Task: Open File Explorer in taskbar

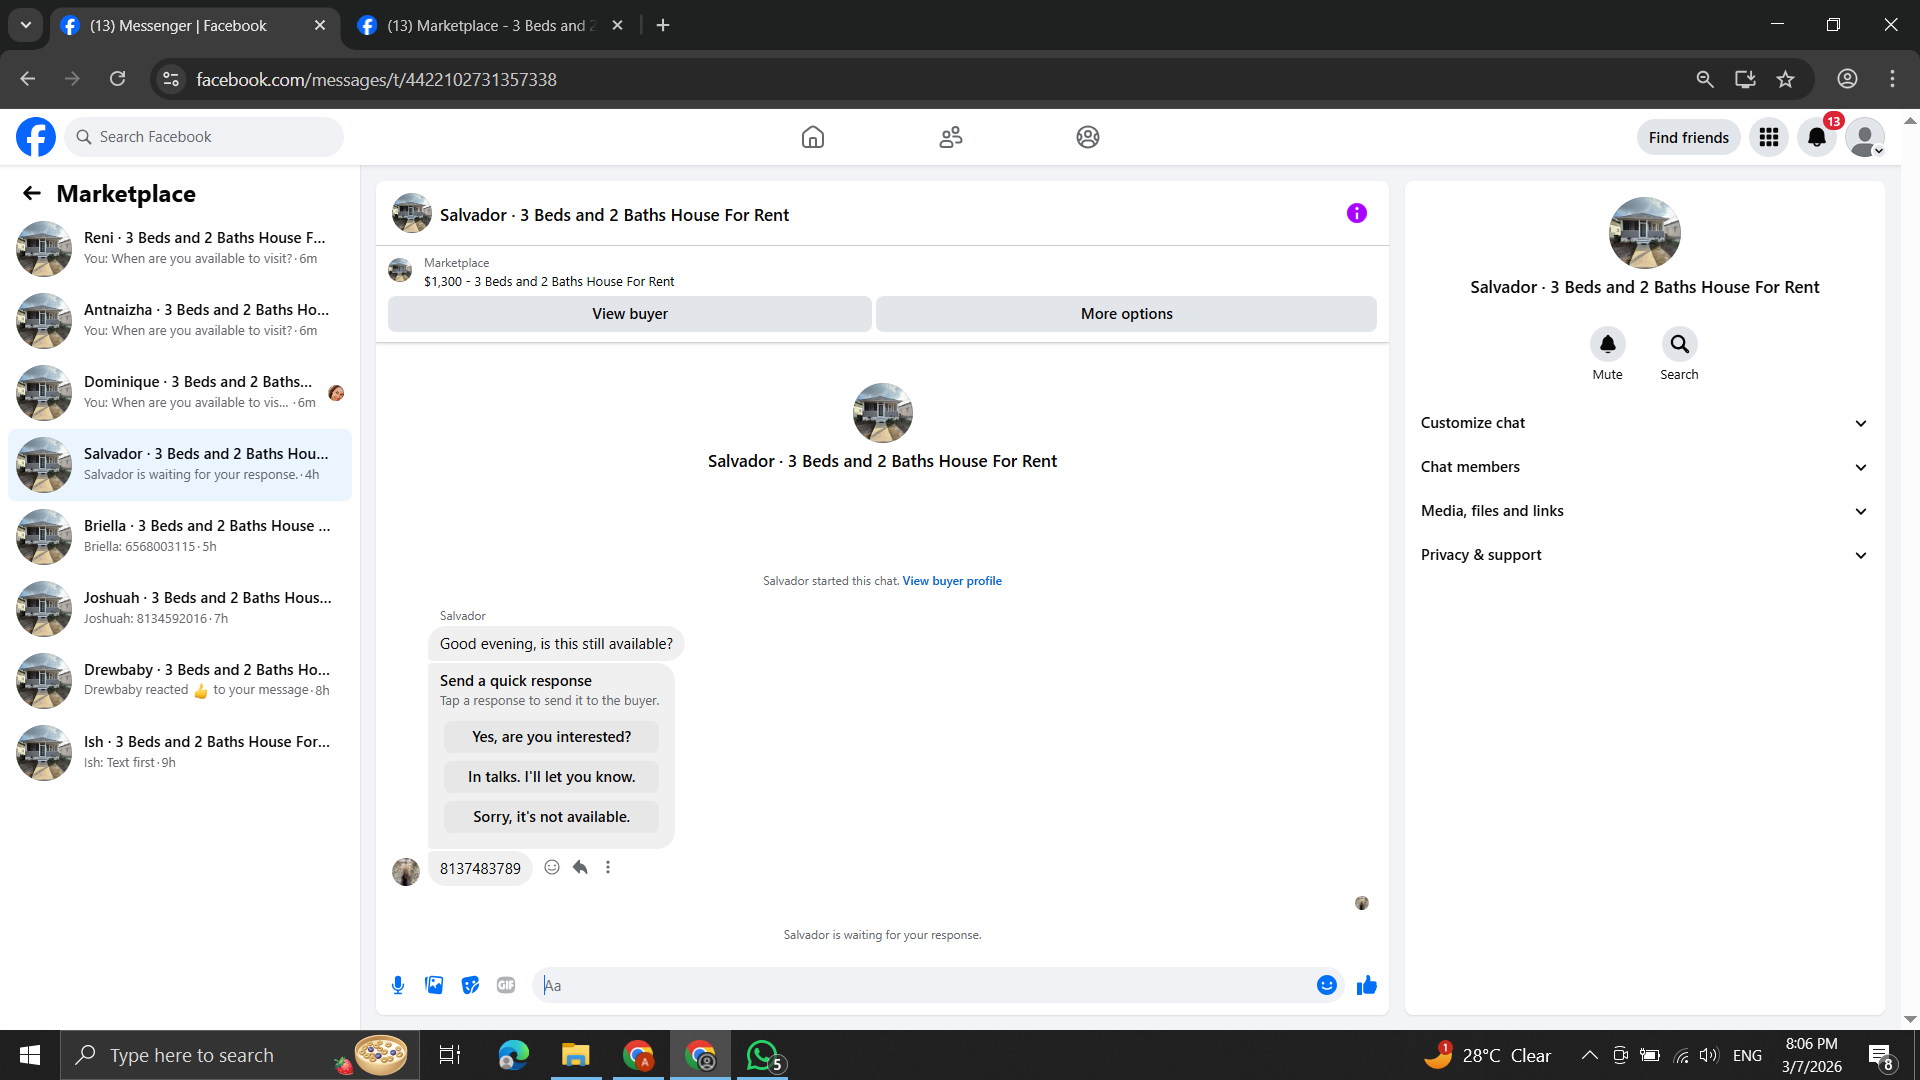Action: (575, 1055)
